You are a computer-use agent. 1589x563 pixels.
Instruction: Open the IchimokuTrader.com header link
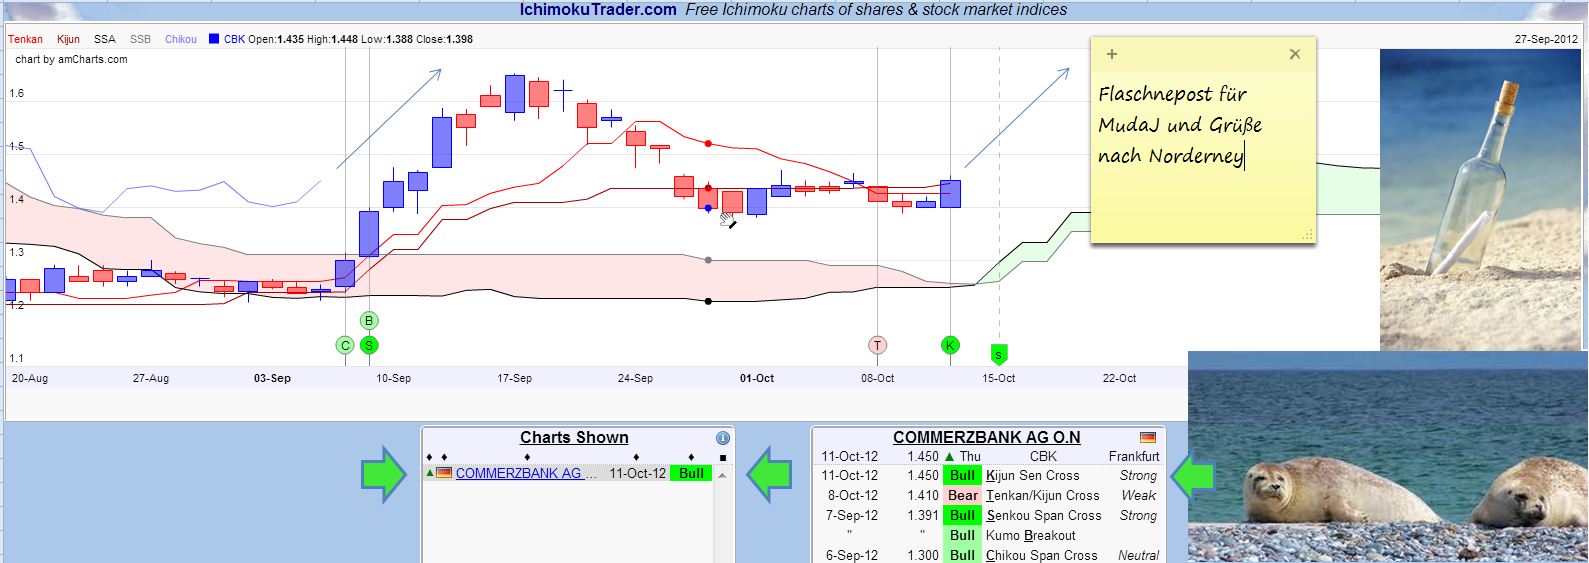point(598,10)
